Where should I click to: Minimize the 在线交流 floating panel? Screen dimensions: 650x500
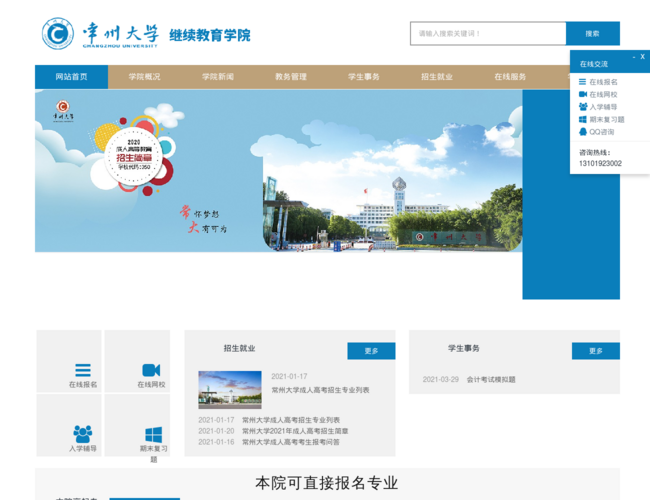coord(634,57)
